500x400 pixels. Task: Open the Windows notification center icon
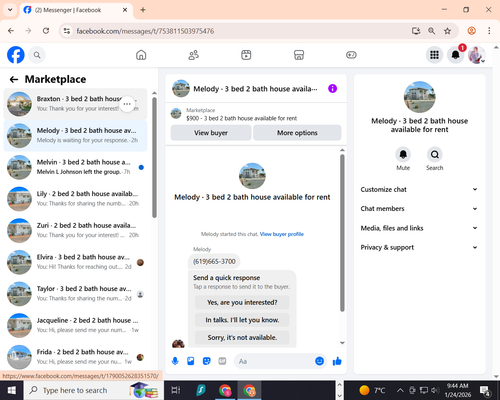point(485,390)
